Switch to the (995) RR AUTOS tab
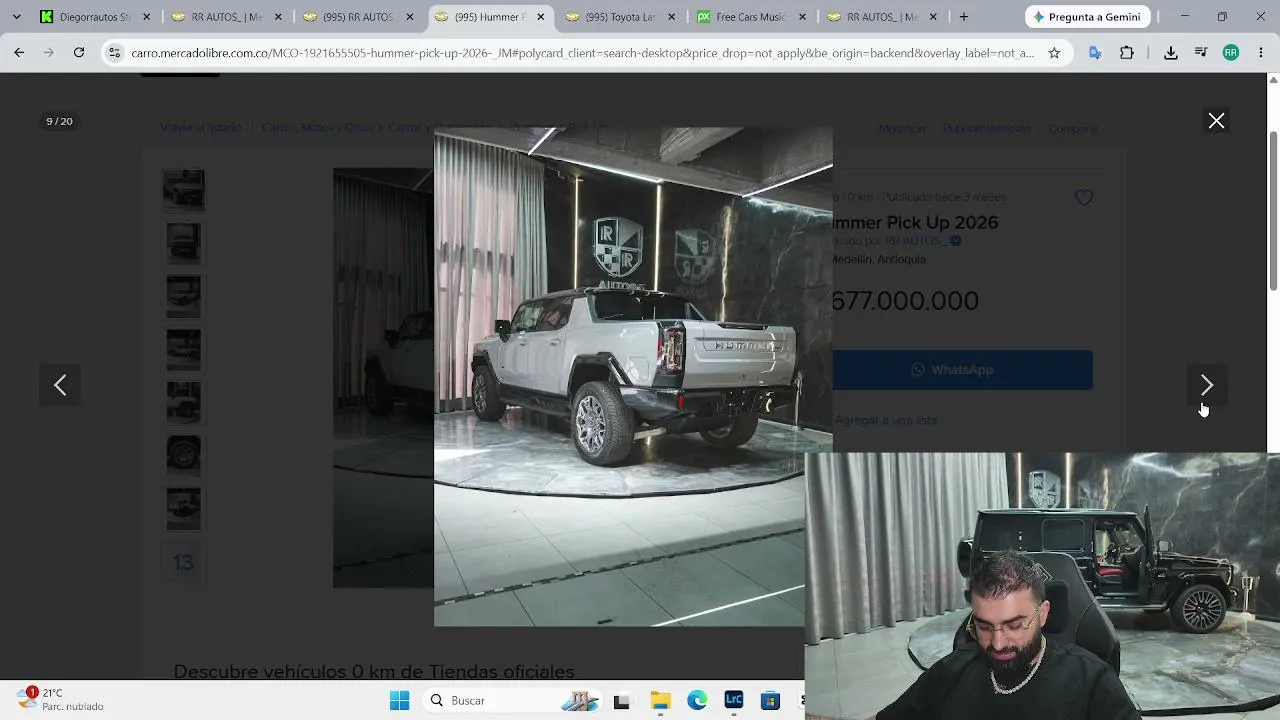 pyautogui.click(x=358, y=17)
